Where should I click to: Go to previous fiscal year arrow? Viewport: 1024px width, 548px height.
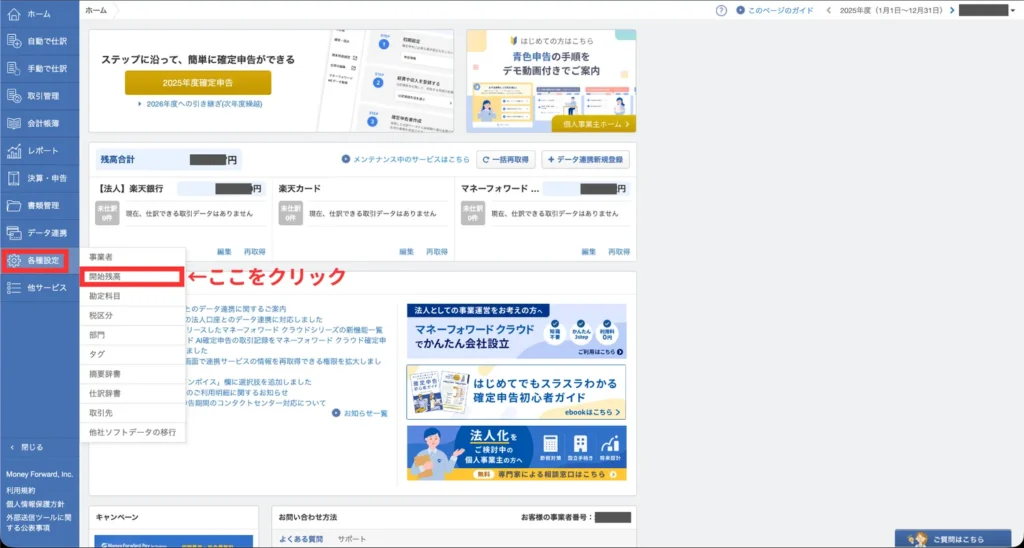[x=829, y=10]
